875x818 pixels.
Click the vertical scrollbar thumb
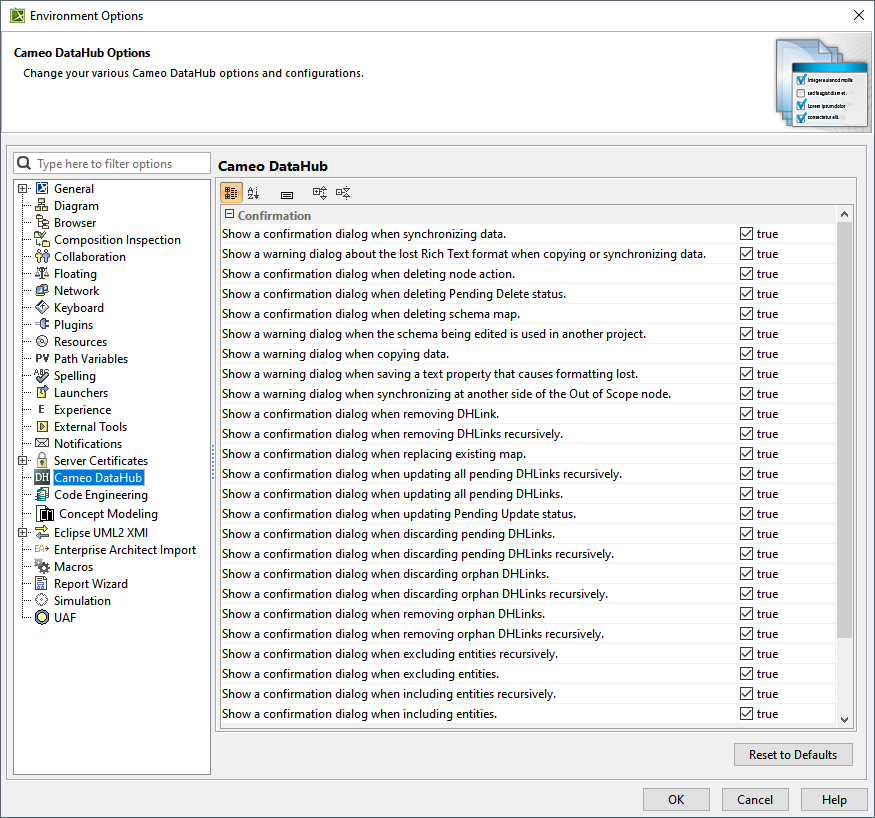pyautogui.click(x=844, y=430)
